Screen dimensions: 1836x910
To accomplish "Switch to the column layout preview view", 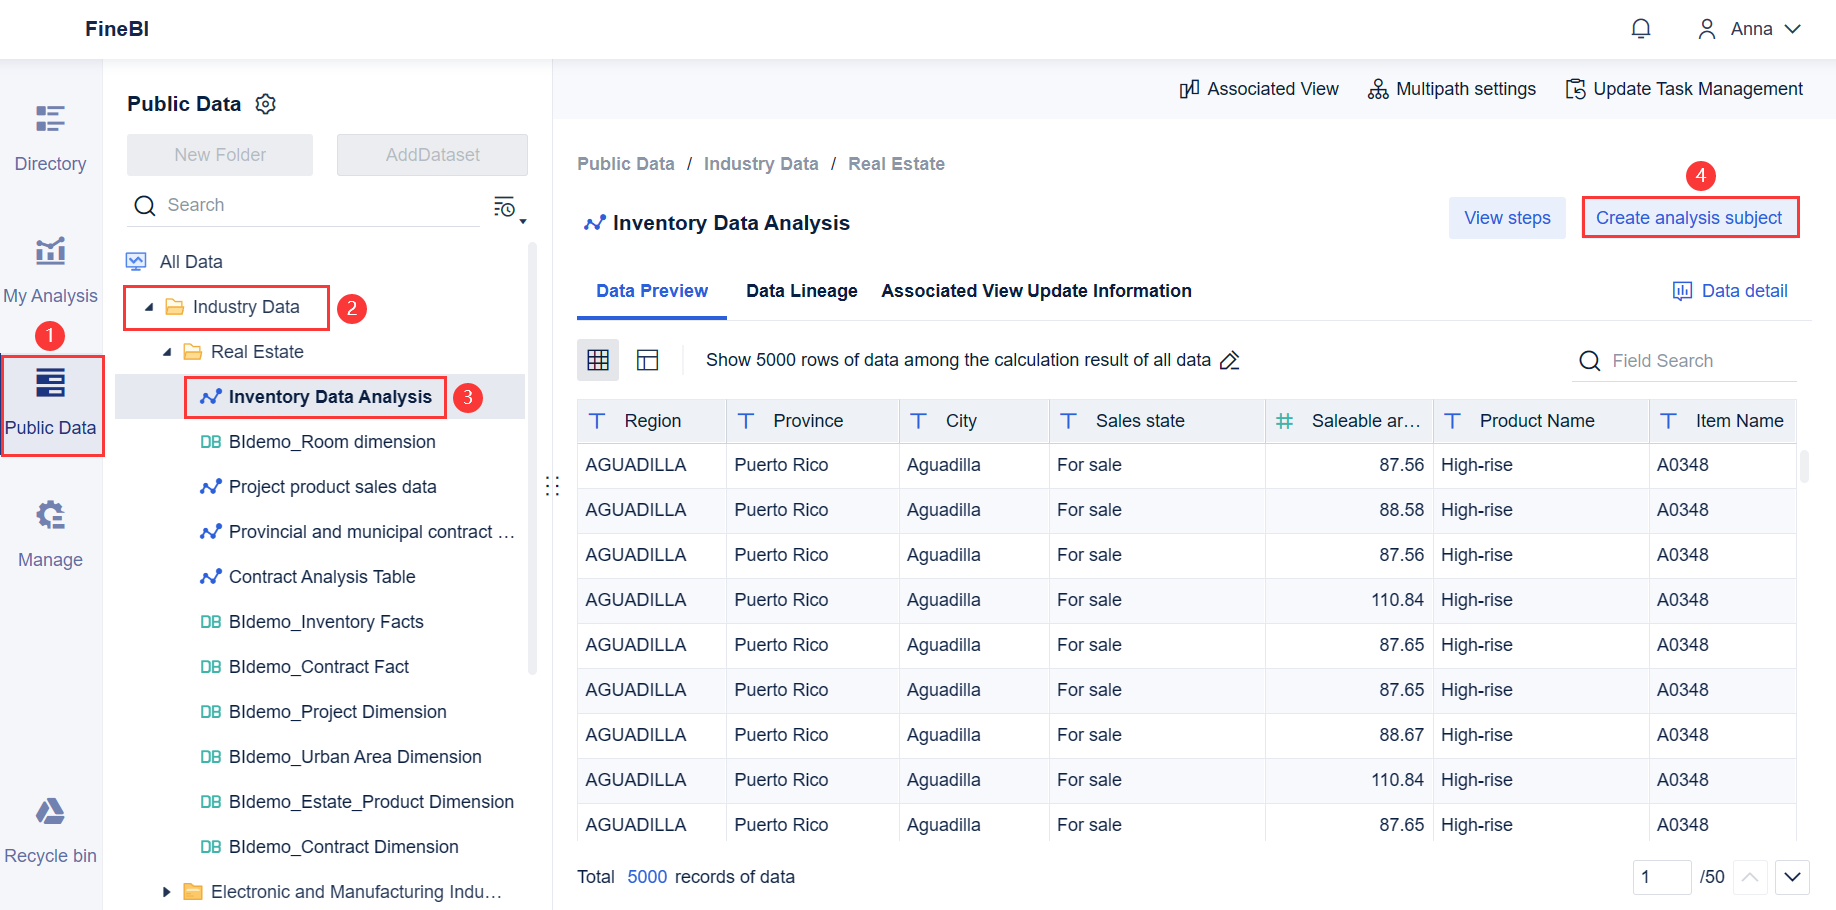I will click(648, 359).
